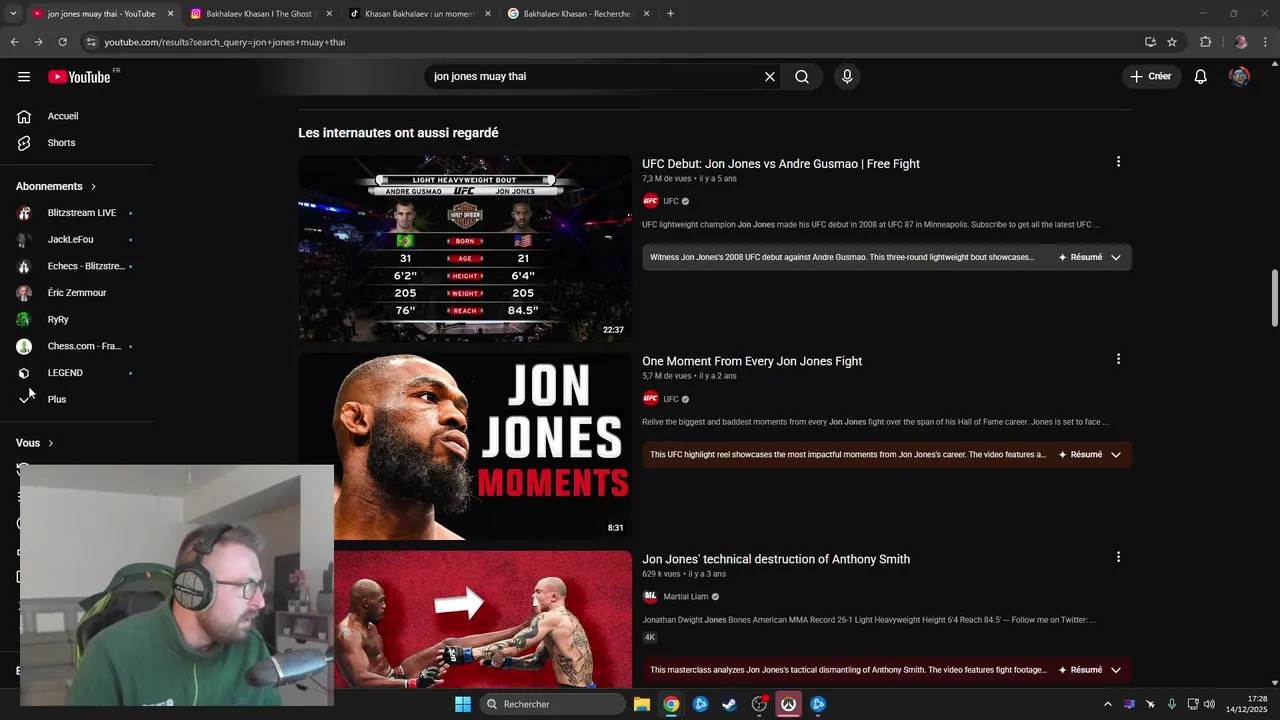Bookmark this page with the star
The width and height of the screenshot is (1280, 720).
[1172, 42]
